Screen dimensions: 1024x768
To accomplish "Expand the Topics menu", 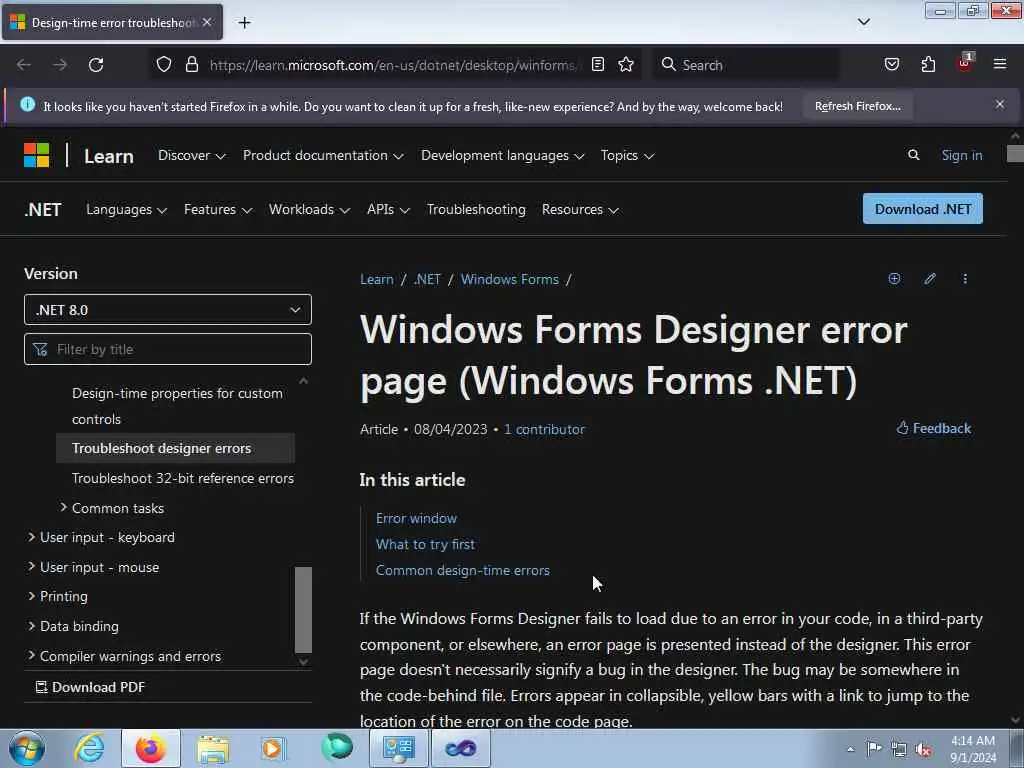I will coord(627,155).
